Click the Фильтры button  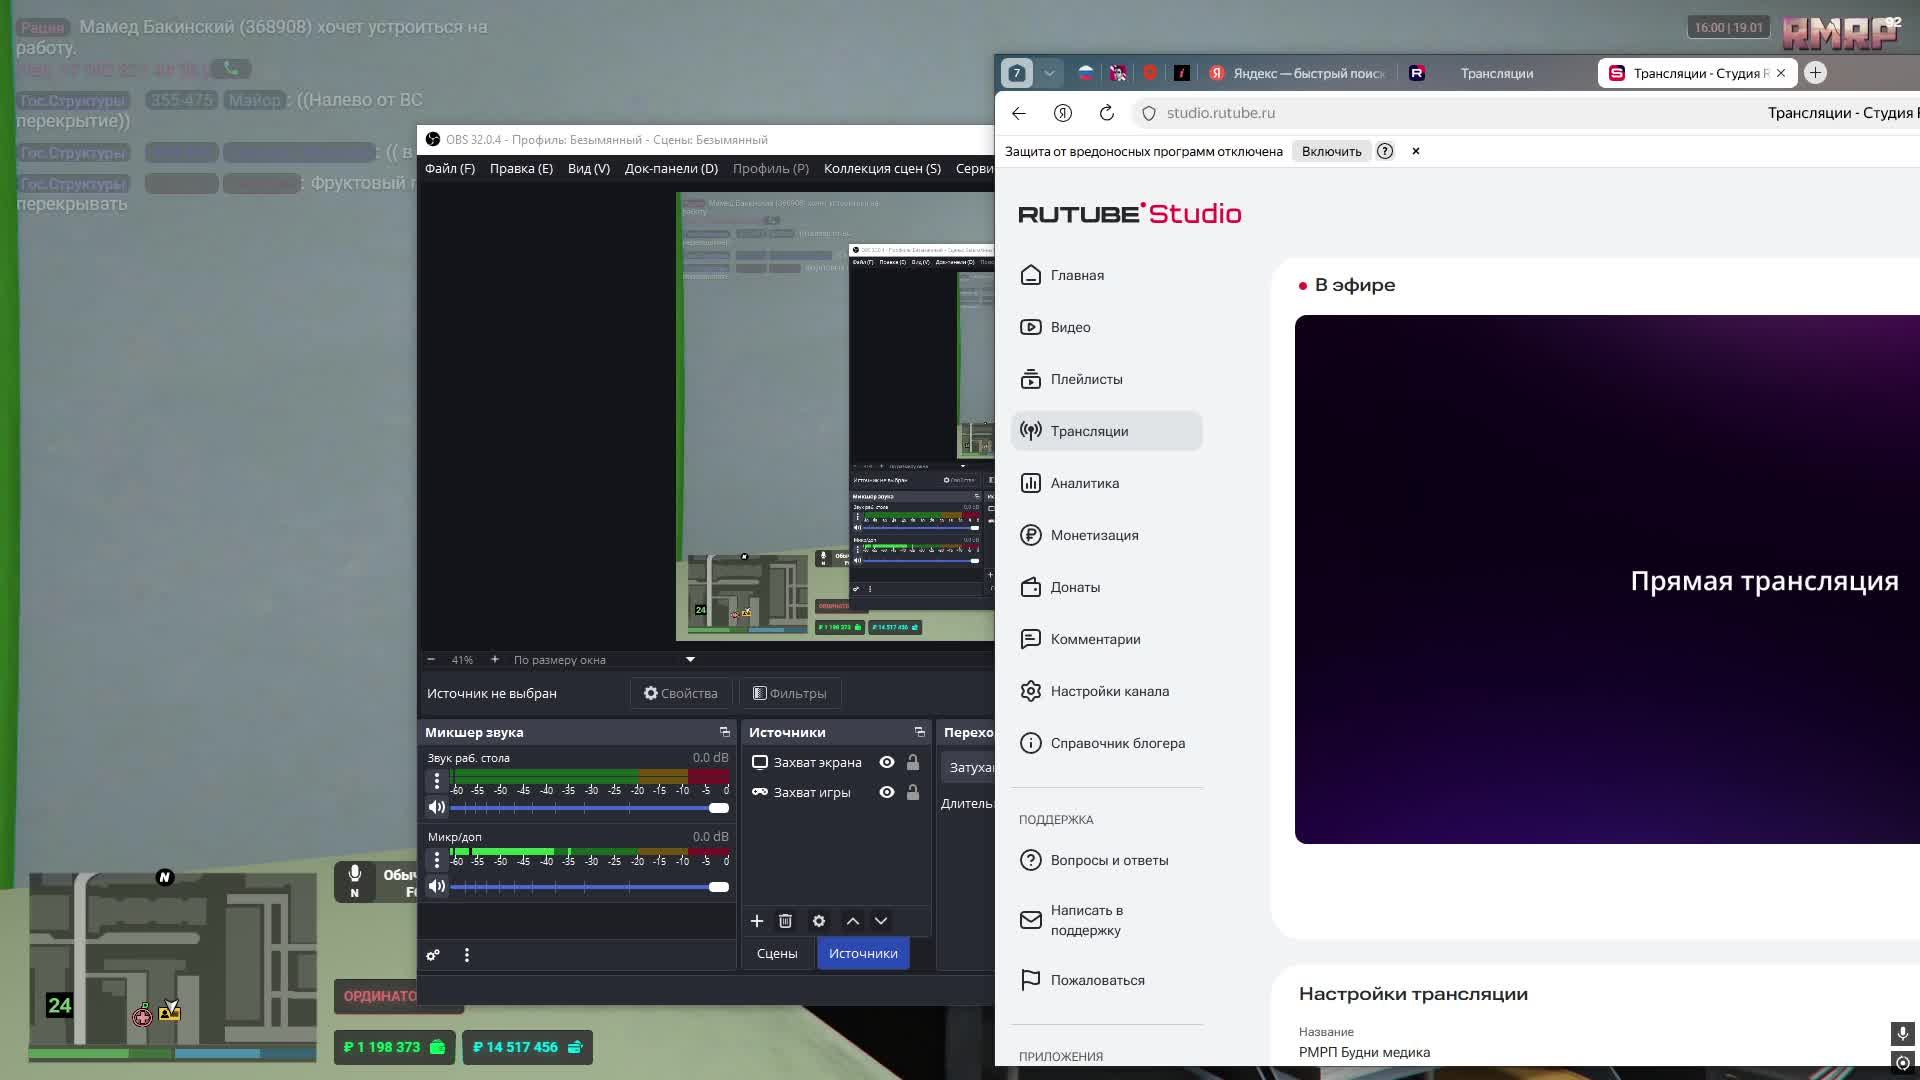tap(790, 693)
